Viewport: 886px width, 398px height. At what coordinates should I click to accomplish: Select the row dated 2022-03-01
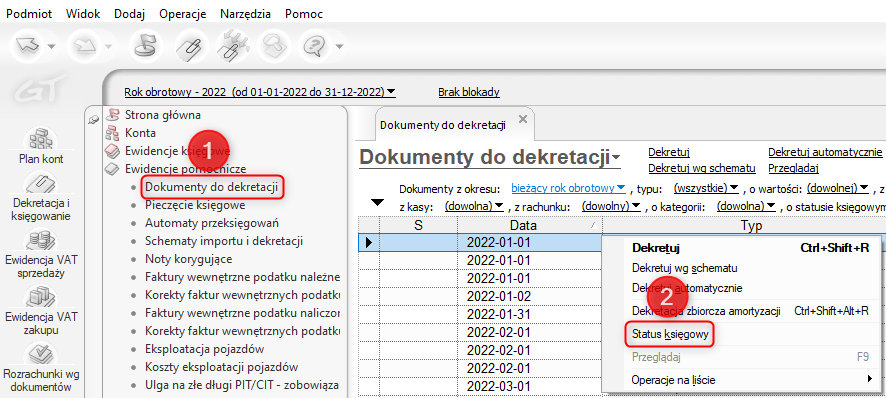(x=479, y=387)
